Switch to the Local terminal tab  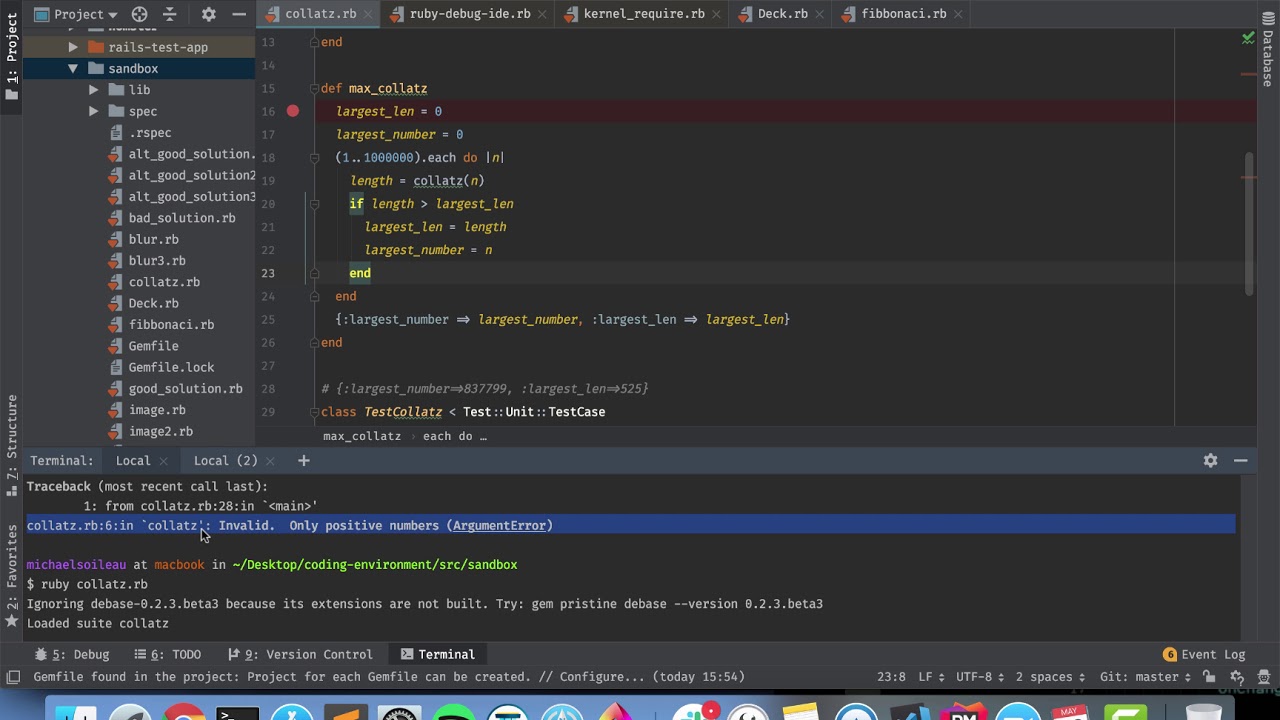pyautogui.click(x=133, y=461)
